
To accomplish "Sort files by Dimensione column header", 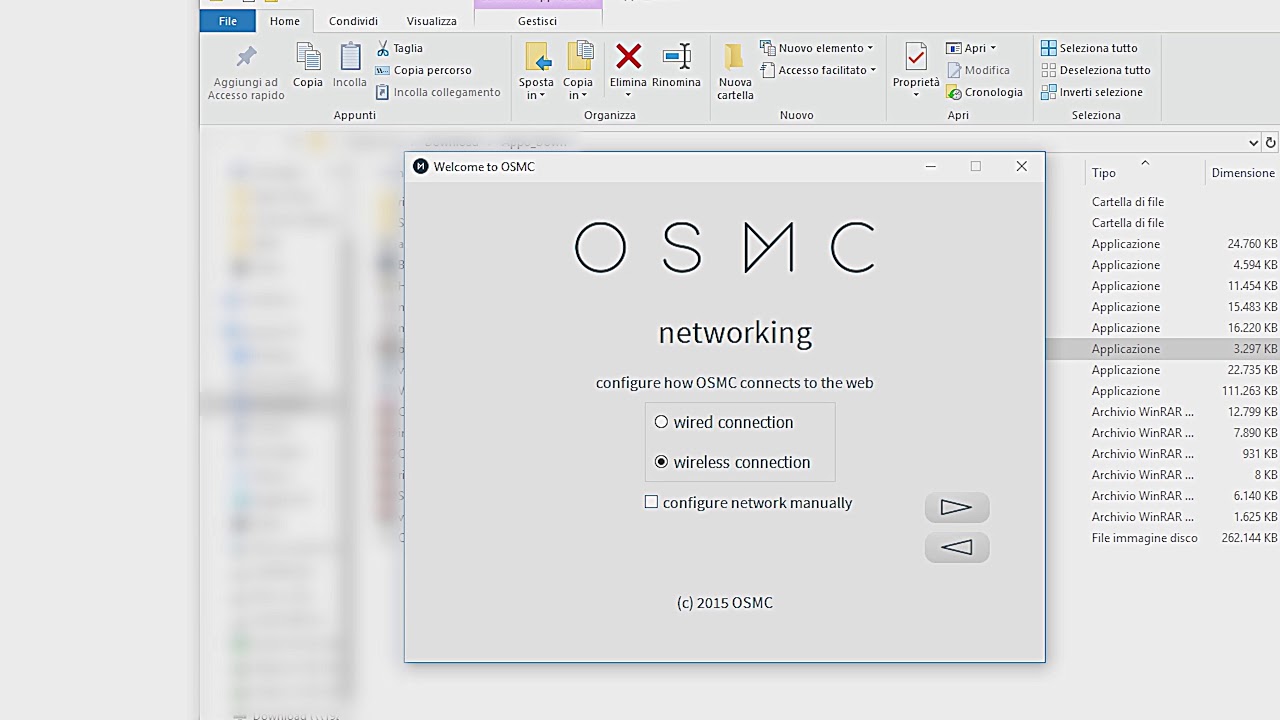I will click(x=1243, y=173).
